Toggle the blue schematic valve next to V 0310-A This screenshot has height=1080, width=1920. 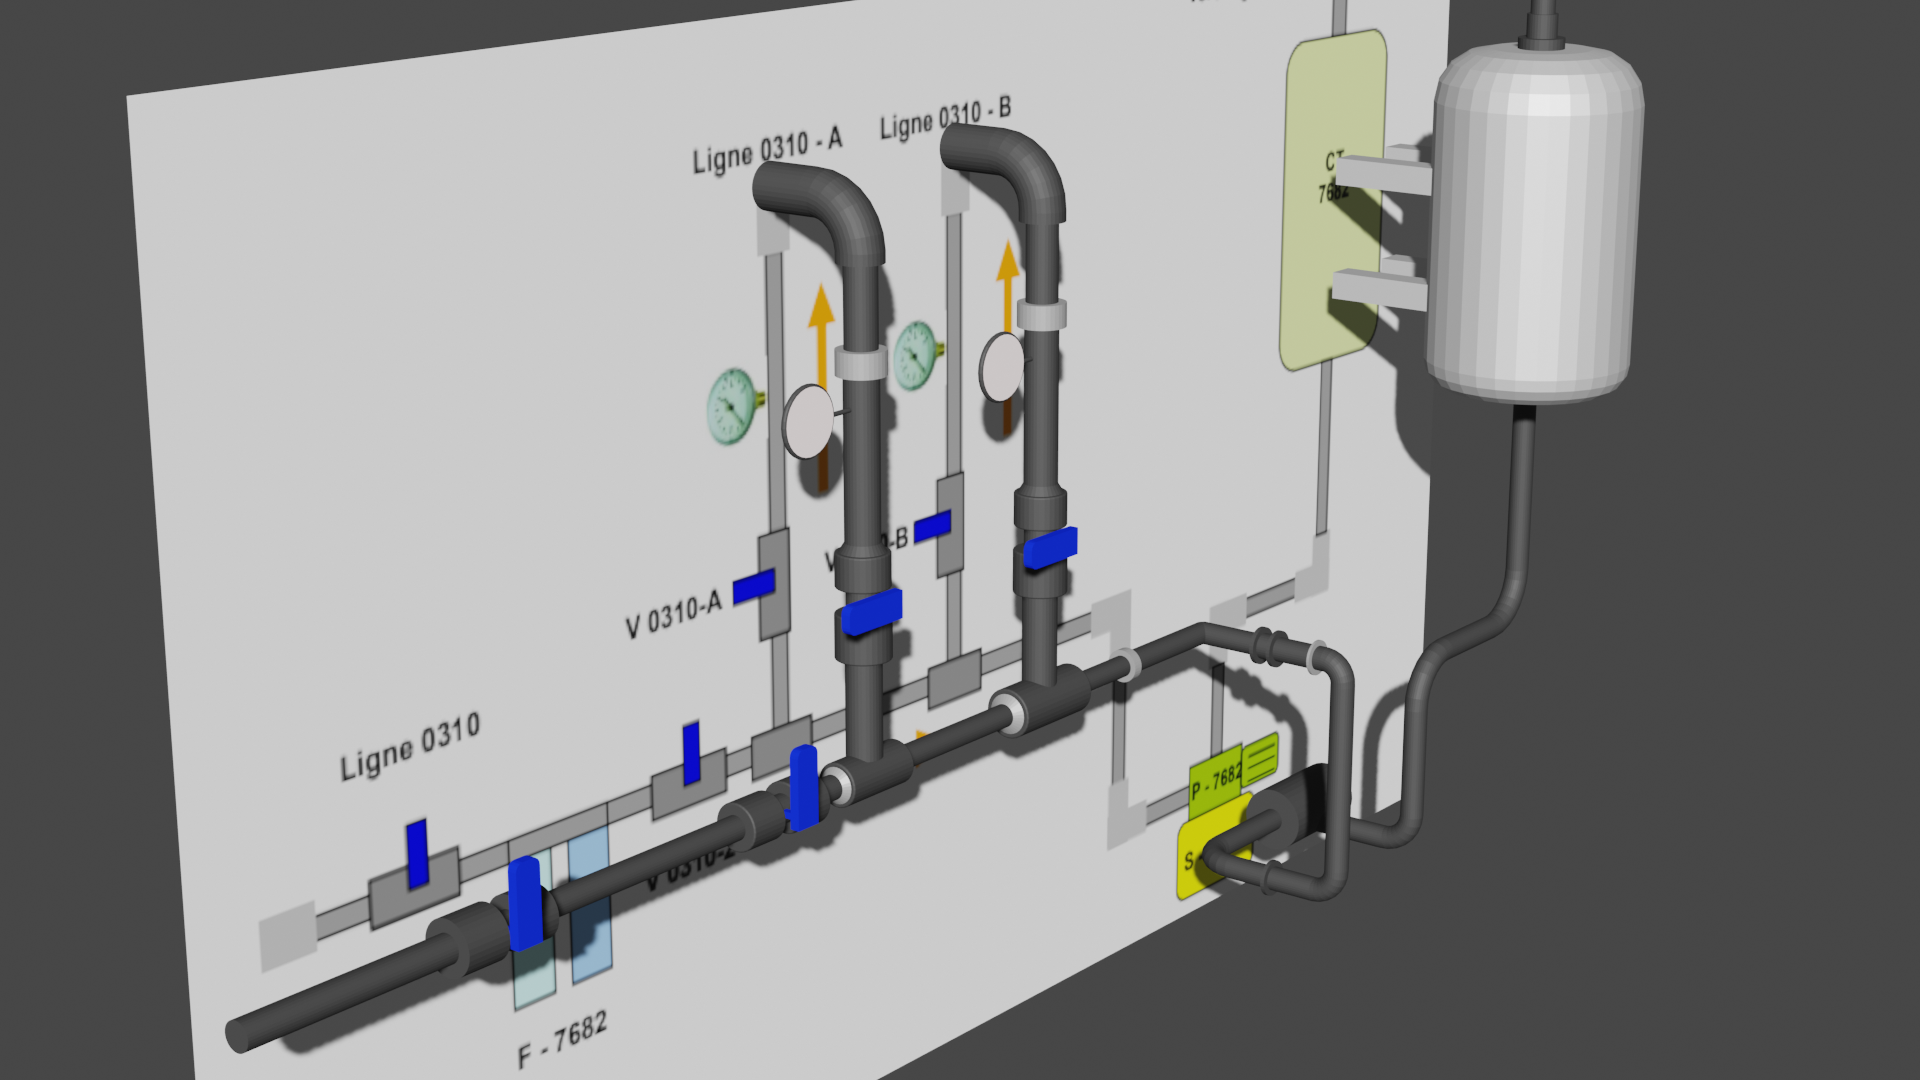coord(754,586)
